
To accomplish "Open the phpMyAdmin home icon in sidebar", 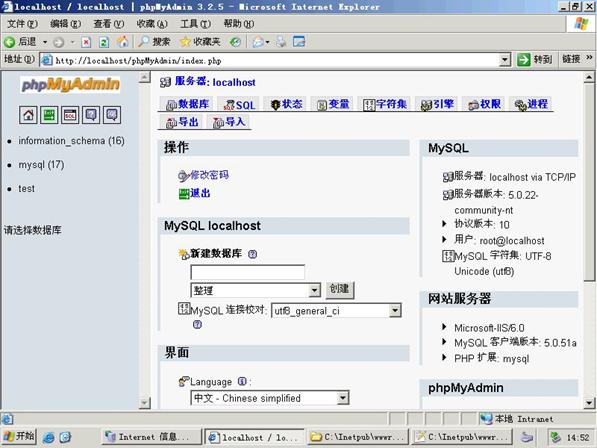I will point(28,115).
